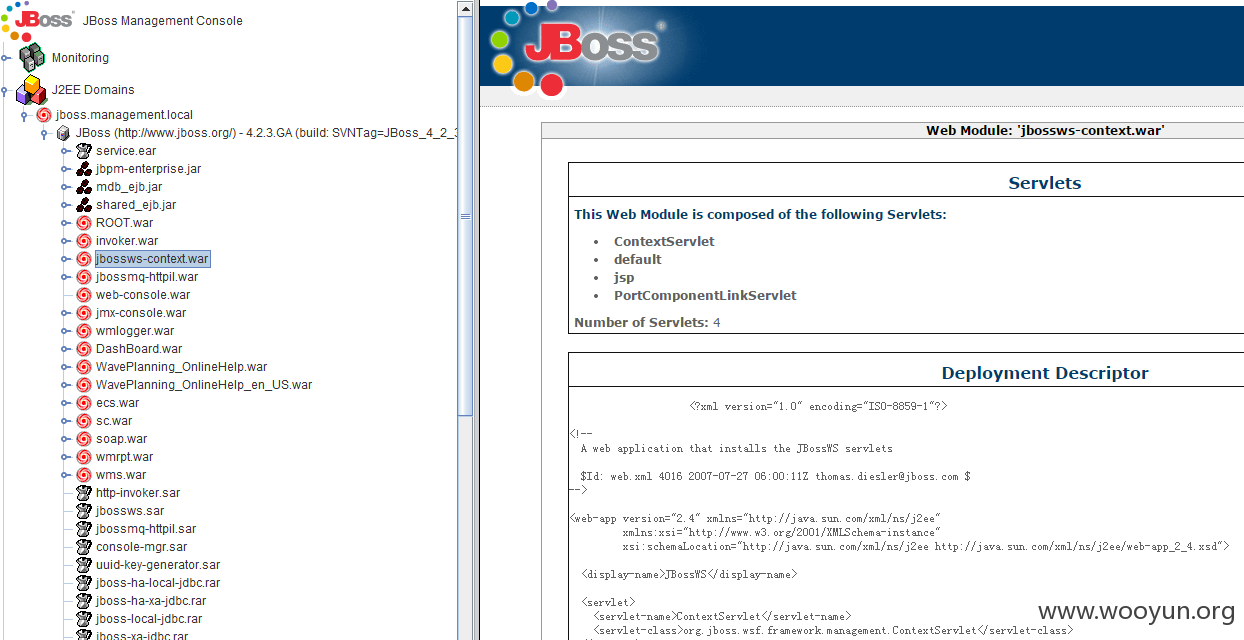Expand the ROOT.war node
The width and height of the screenshot is (1244, 640).
click(65, 223)
